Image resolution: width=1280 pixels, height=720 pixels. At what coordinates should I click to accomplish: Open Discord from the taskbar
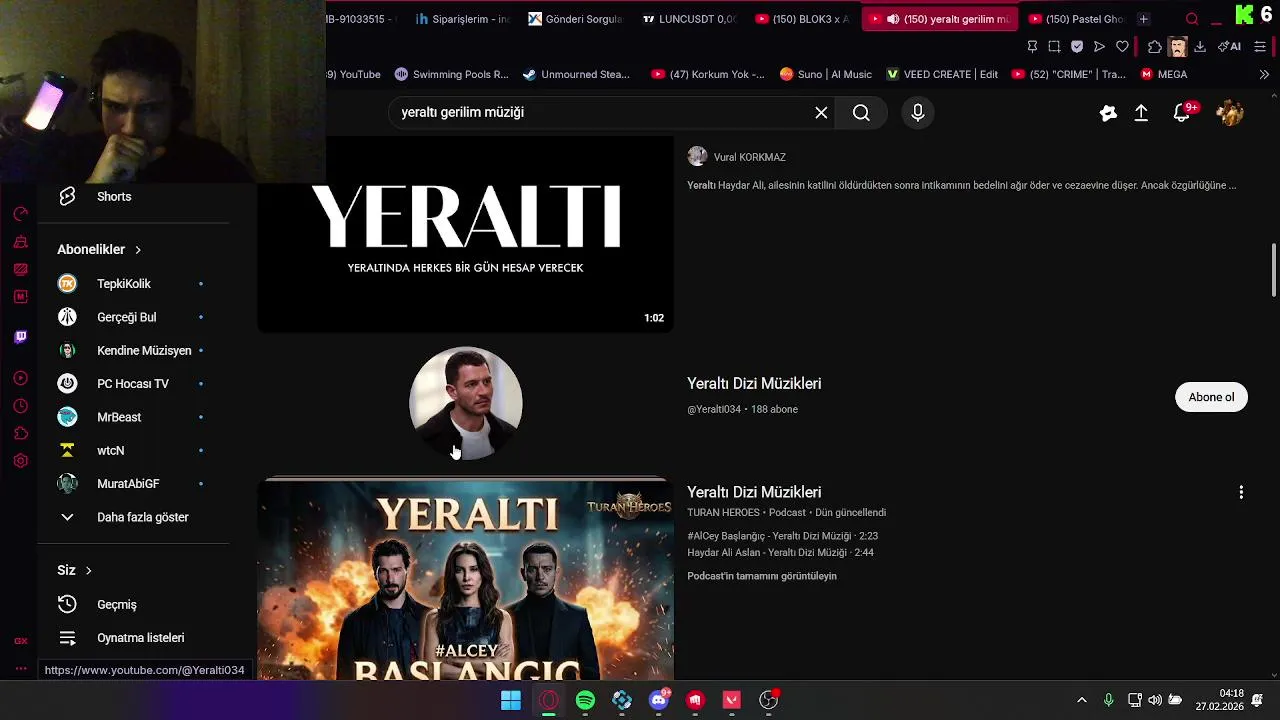click(659, 700)
